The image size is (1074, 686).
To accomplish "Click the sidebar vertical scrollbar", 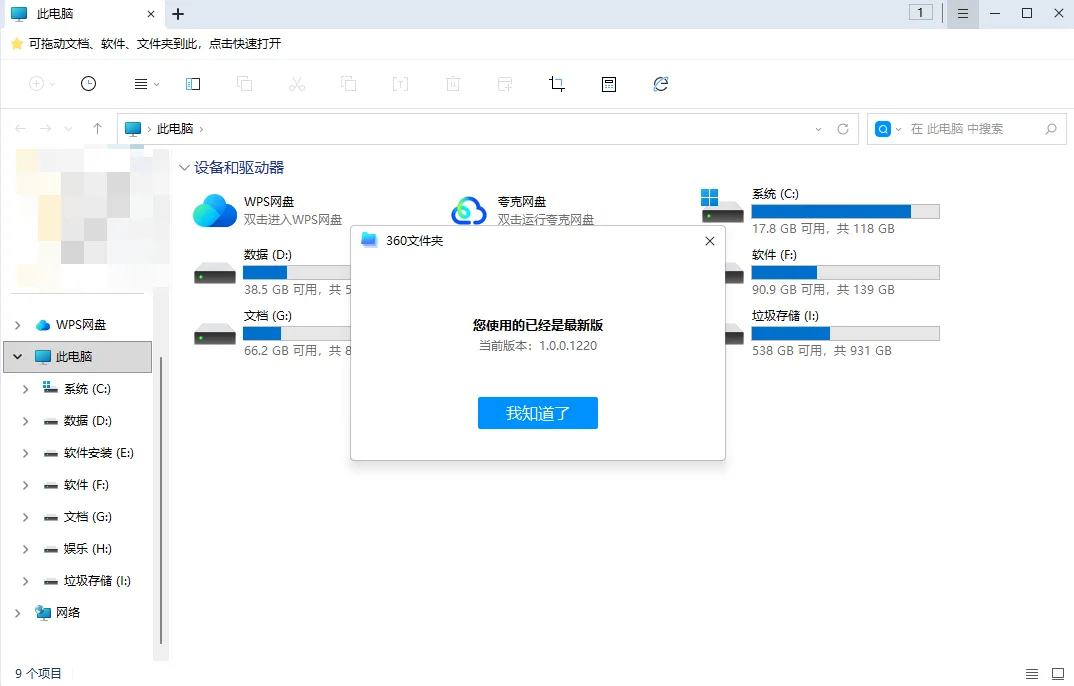I will pos(161,500).
